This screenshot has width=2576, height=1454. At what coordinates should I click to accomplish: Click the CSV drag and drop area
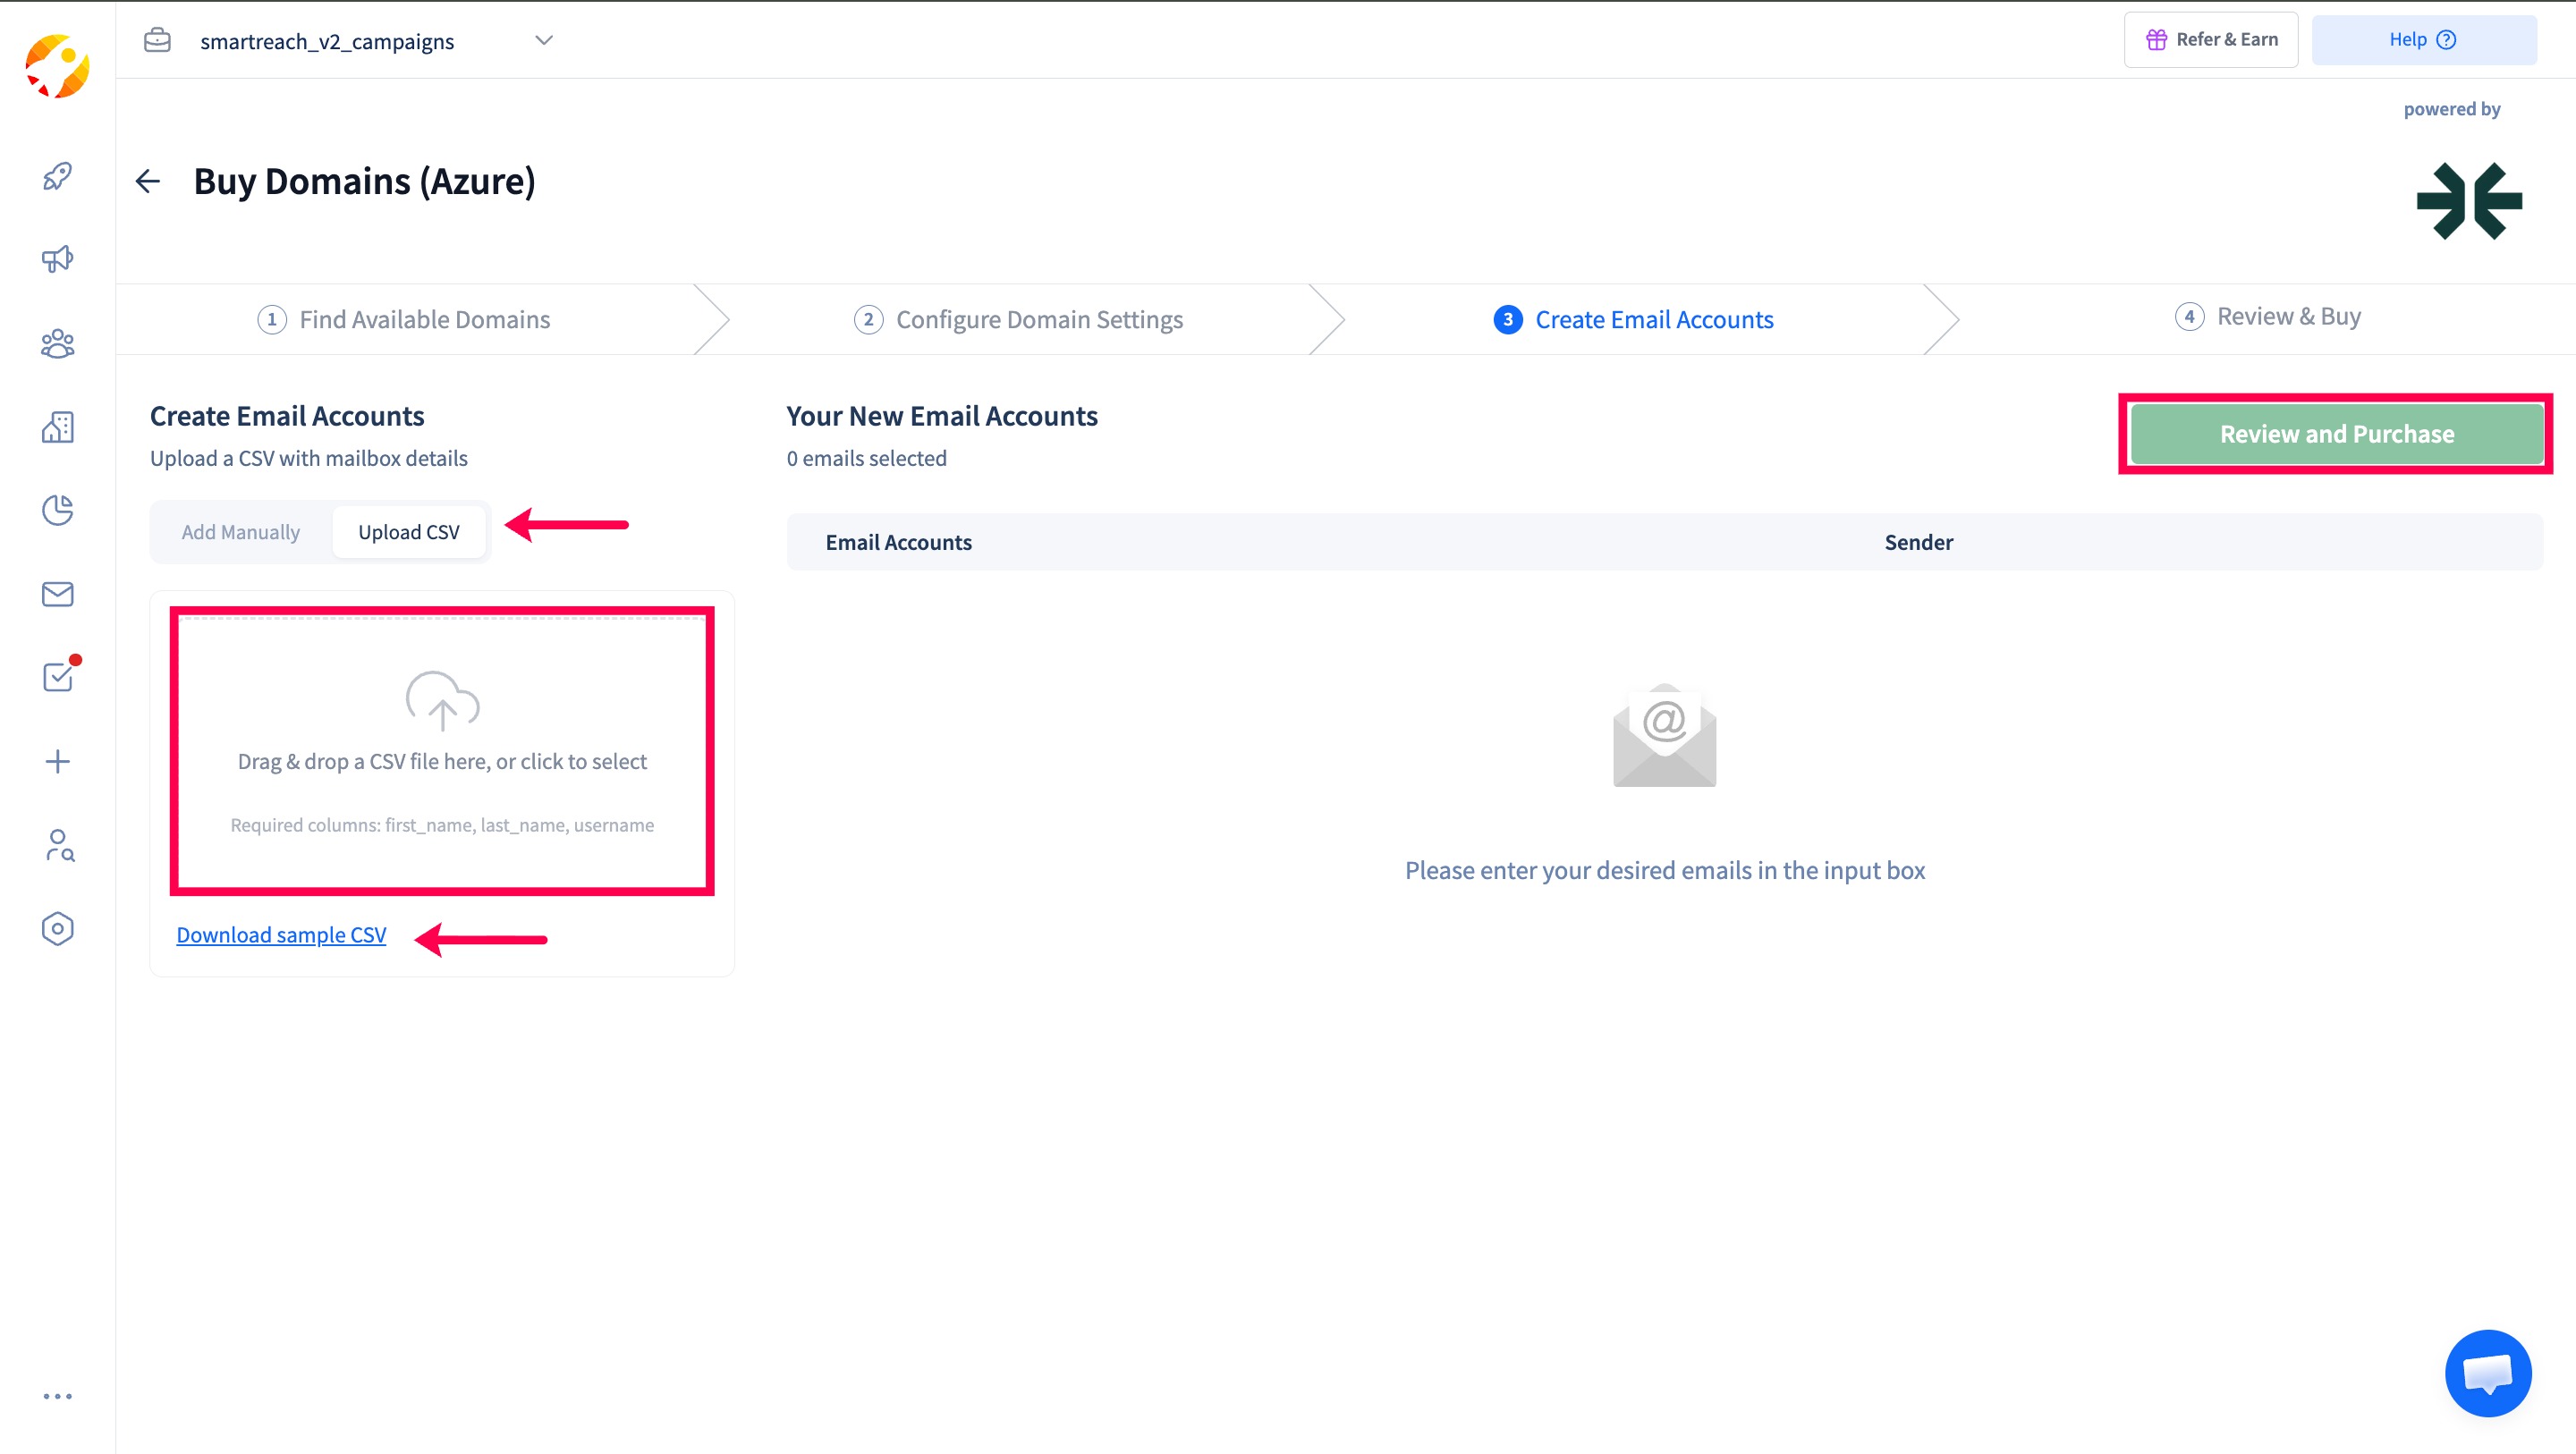click(442, 750)
